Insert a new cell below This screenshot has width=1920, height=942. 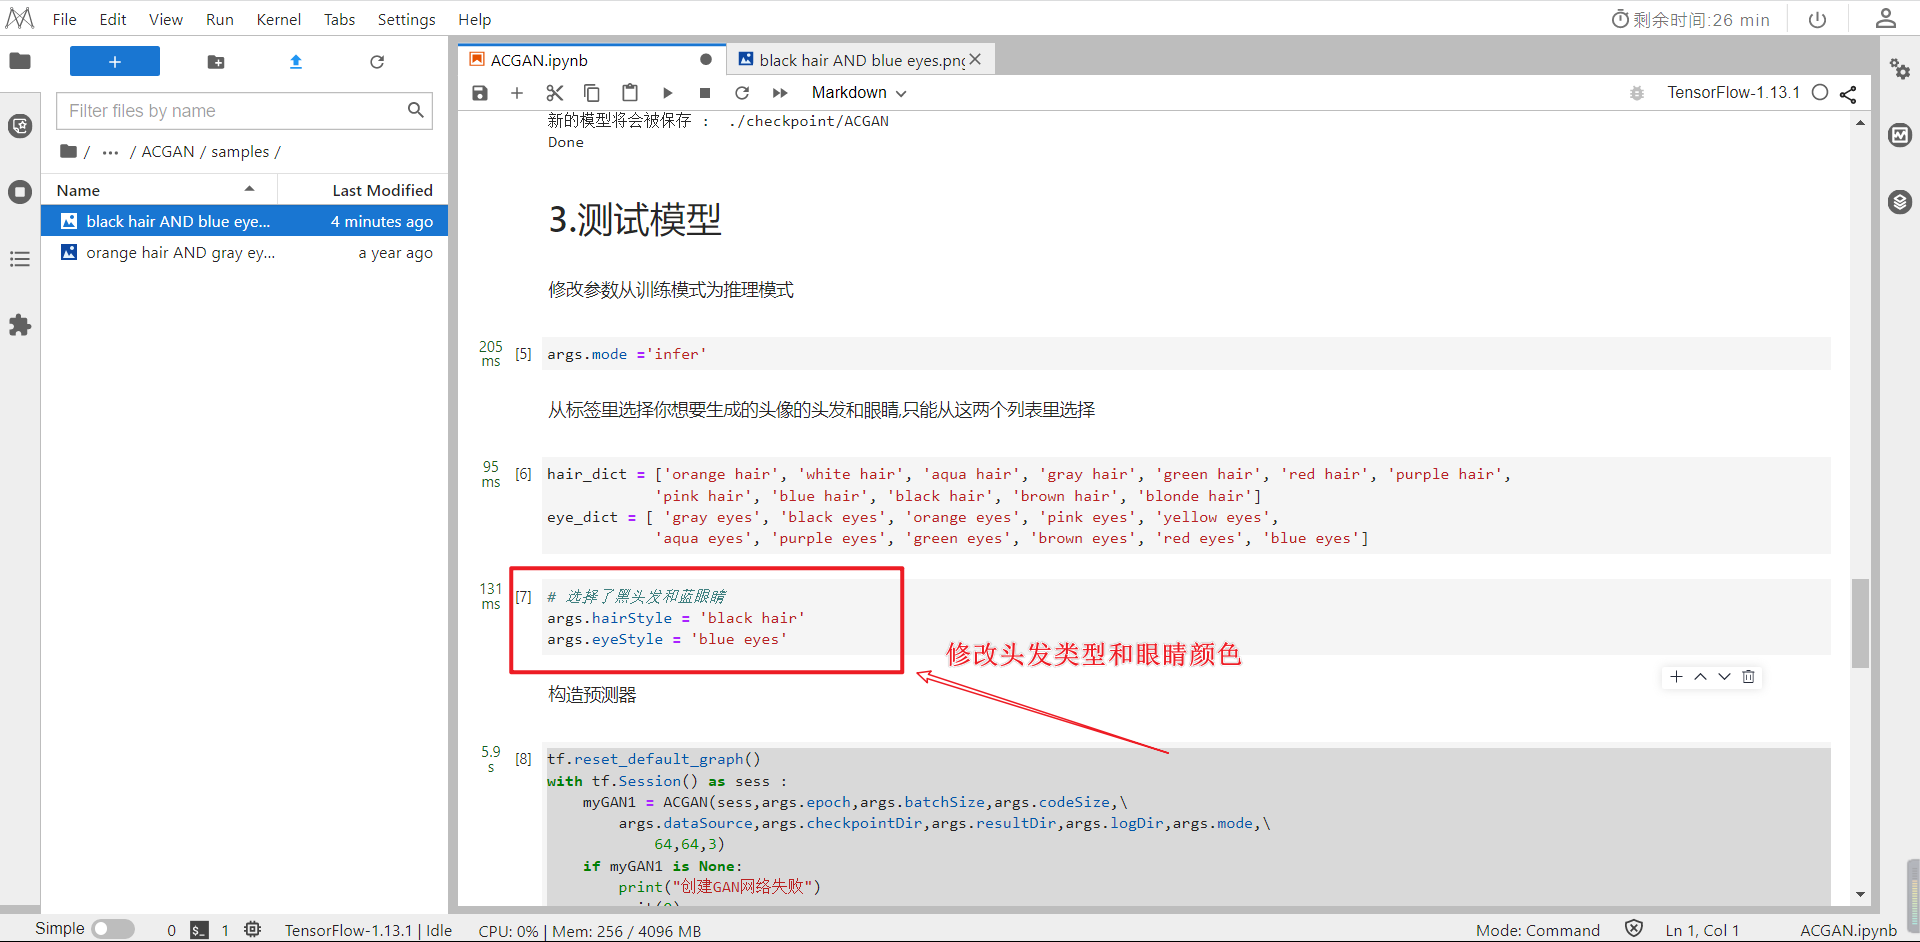coord(517,93)
